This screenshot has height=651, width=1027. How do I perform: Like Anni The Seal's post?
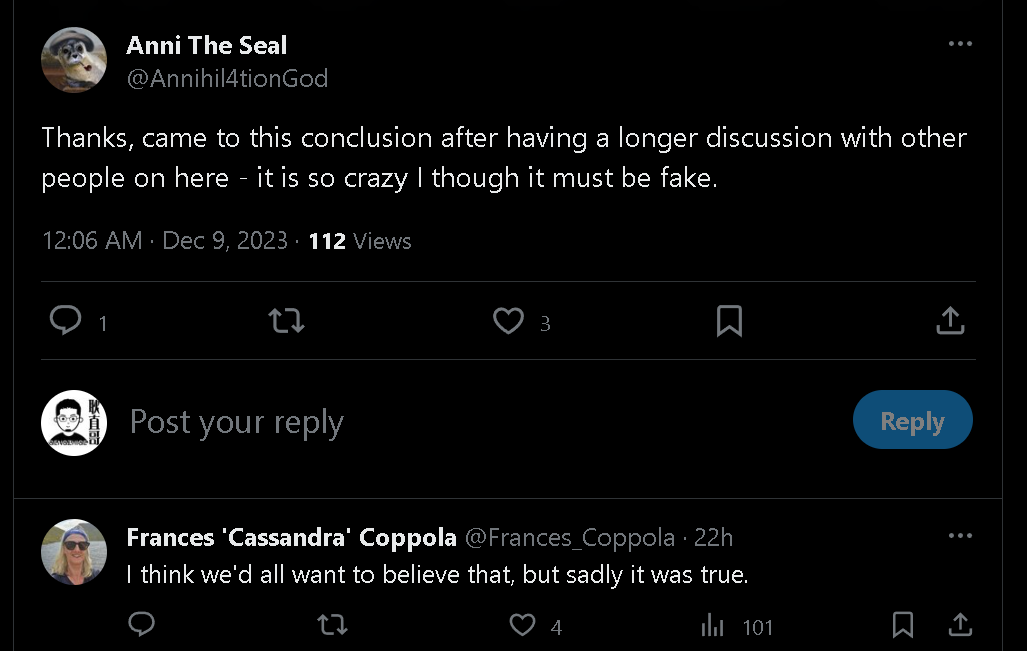pyautogui.click(x=509, y=321)
